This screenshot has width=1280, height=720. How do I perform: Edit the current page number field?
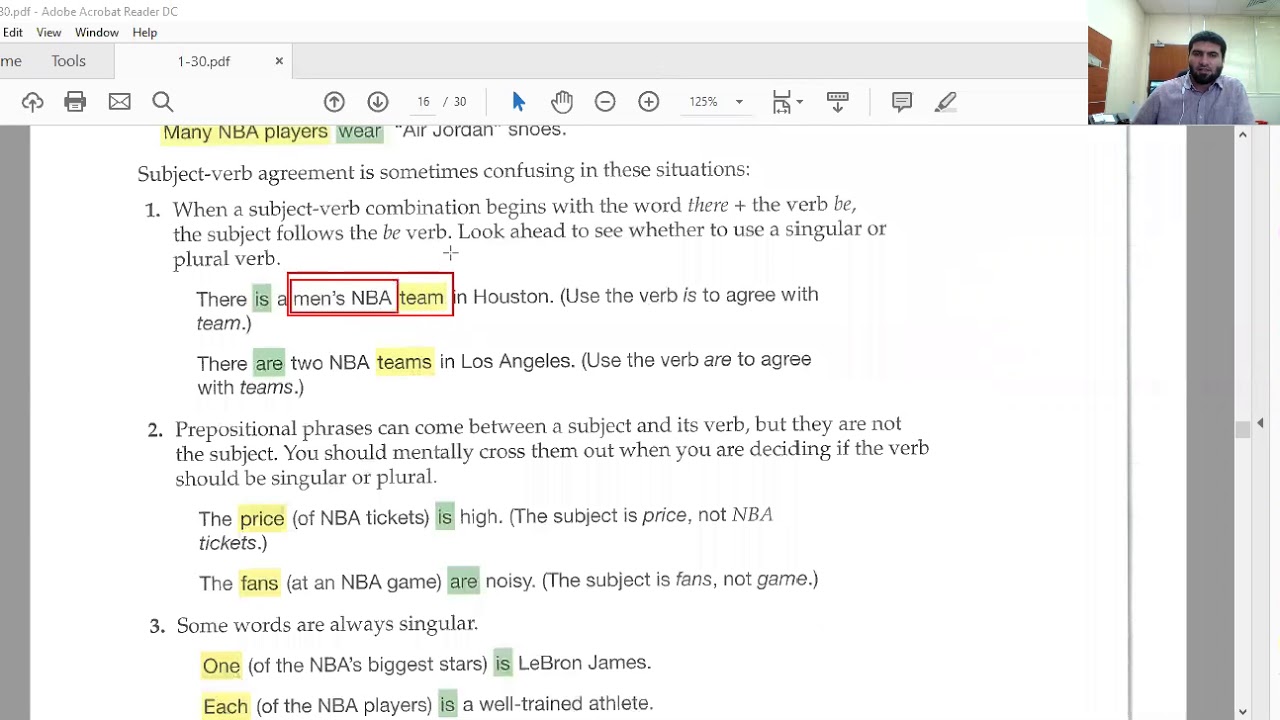coord(422,101)
